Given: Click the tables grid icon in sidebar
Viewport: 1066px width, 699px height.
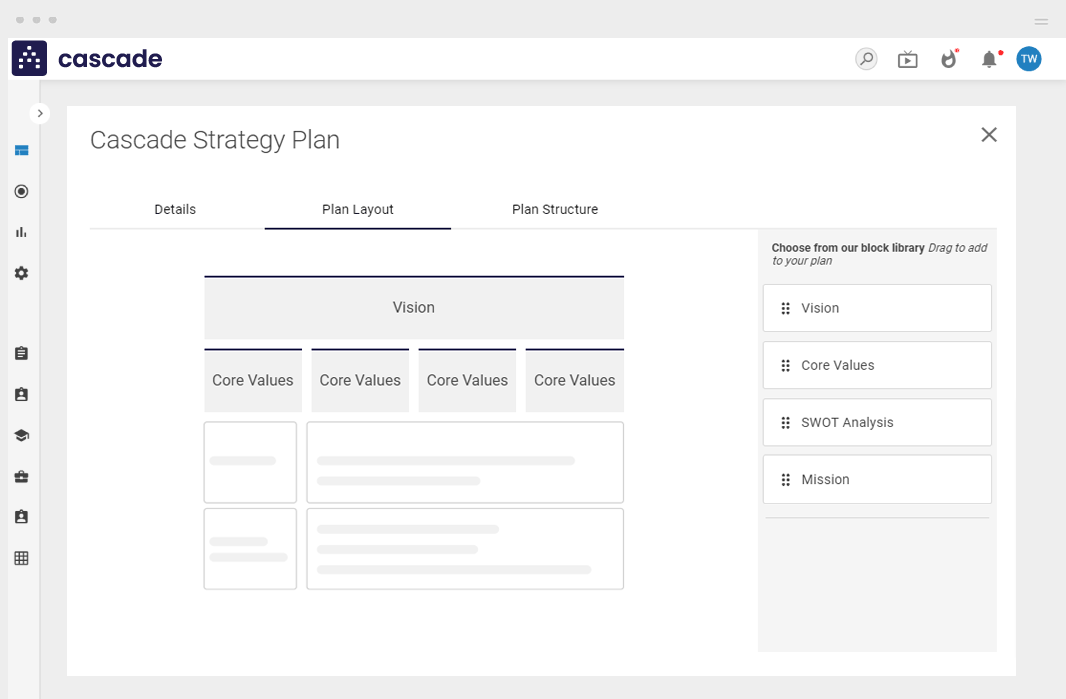Looking at the screenshot, I should [21, 557].
